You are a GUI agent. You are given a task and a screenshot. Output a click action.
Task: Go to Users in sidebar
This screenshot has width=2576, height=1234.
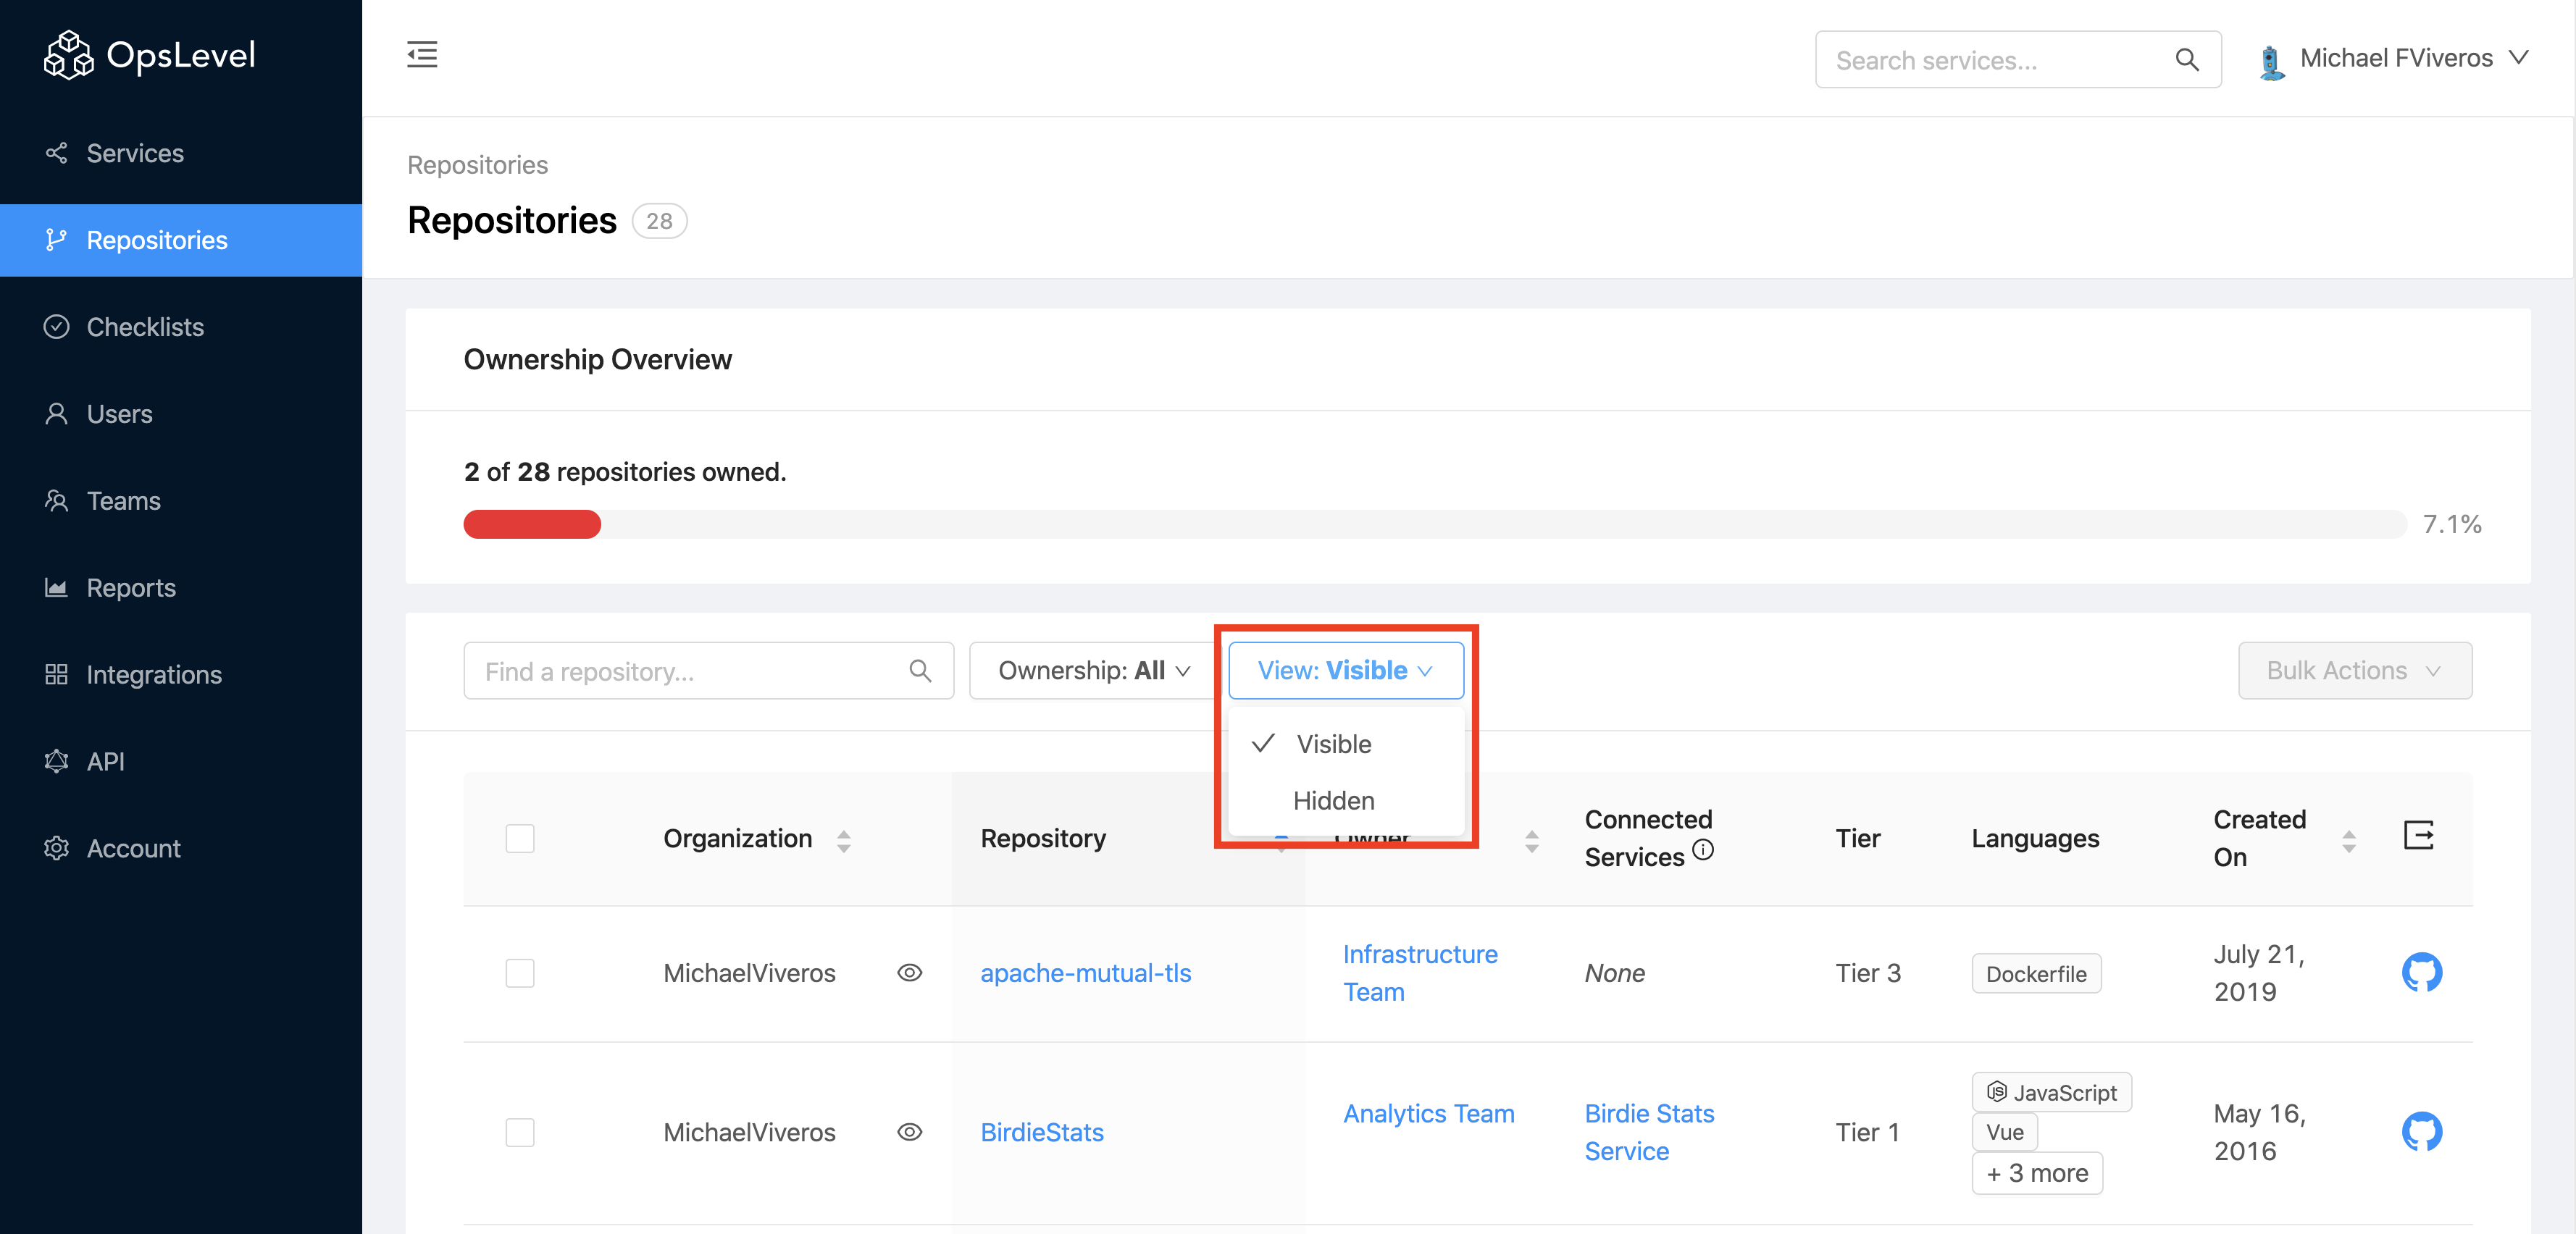181,414
